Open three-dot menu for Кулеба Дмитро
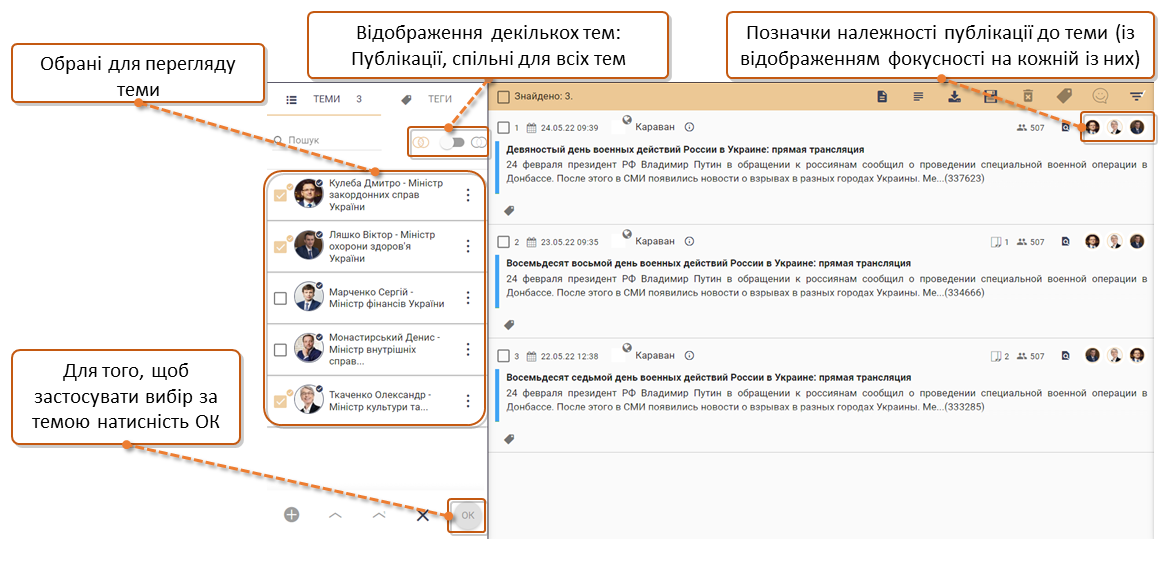 (467, 195)
